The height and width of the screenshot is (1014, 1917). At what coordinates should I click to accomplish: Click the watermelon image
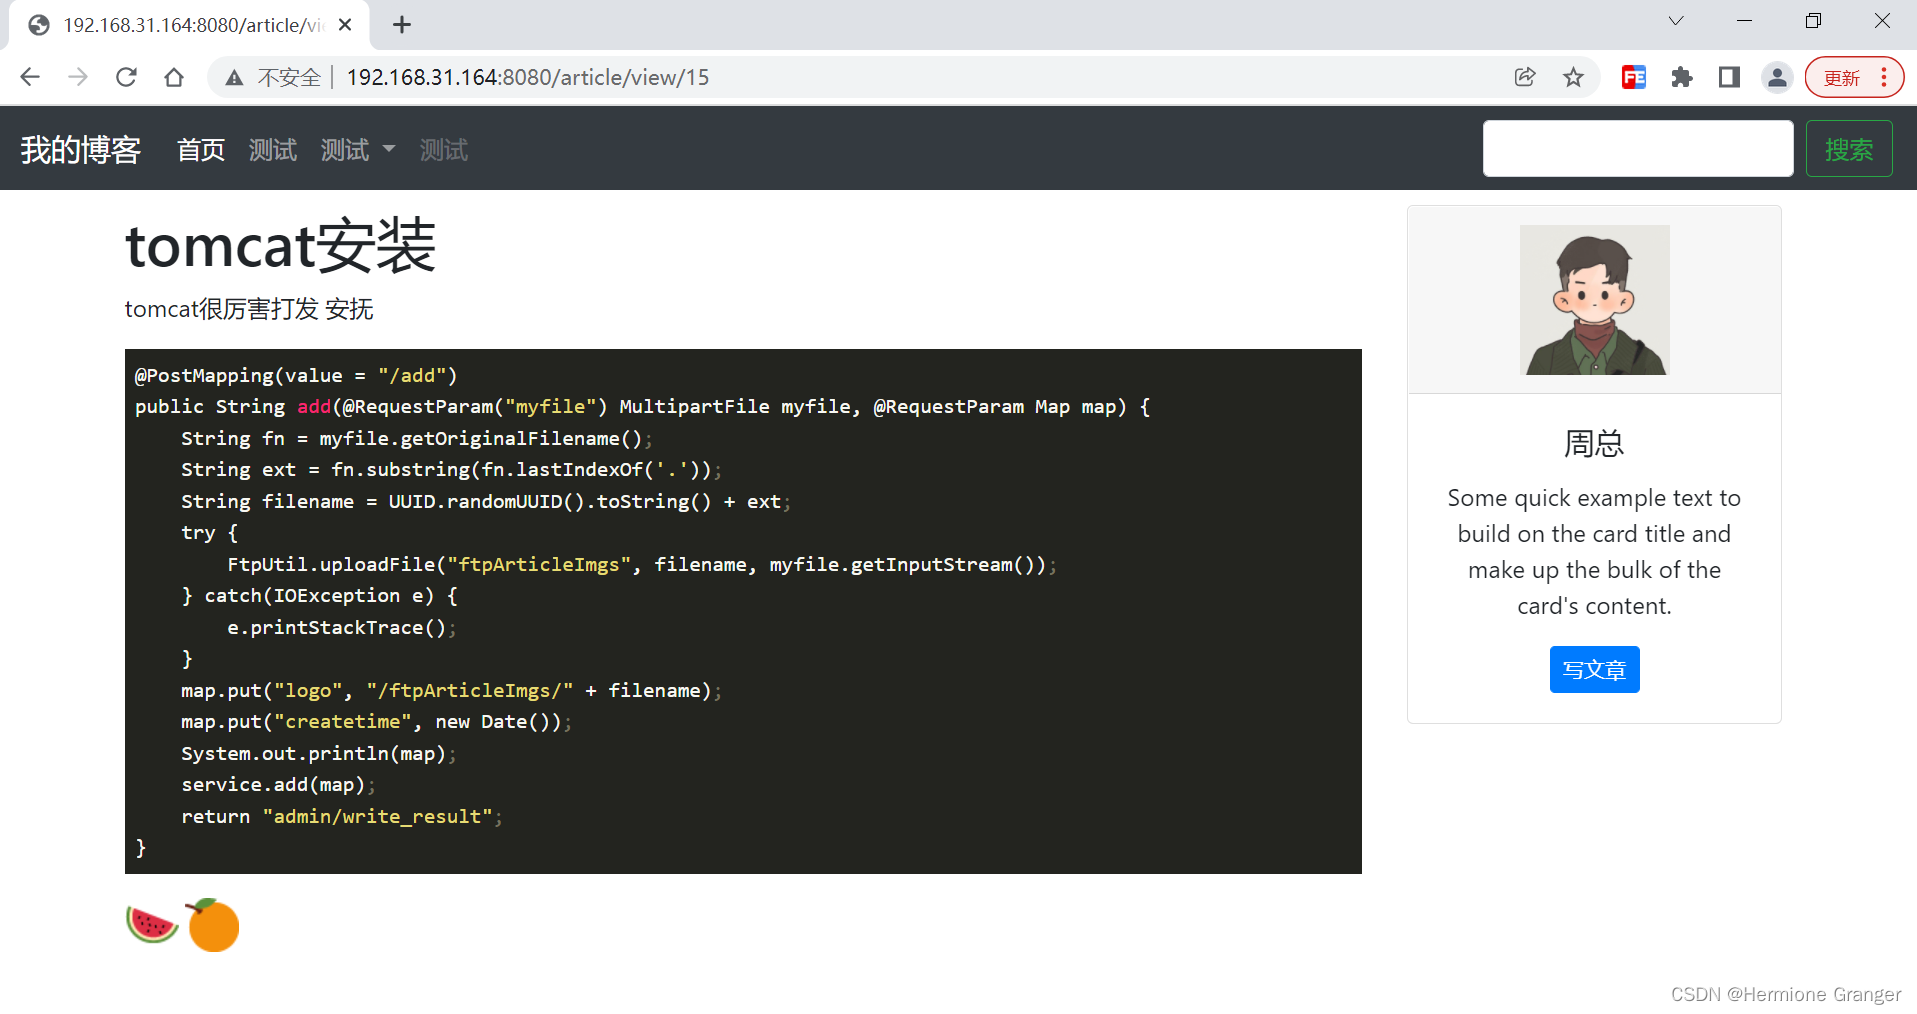coord(152,925)
